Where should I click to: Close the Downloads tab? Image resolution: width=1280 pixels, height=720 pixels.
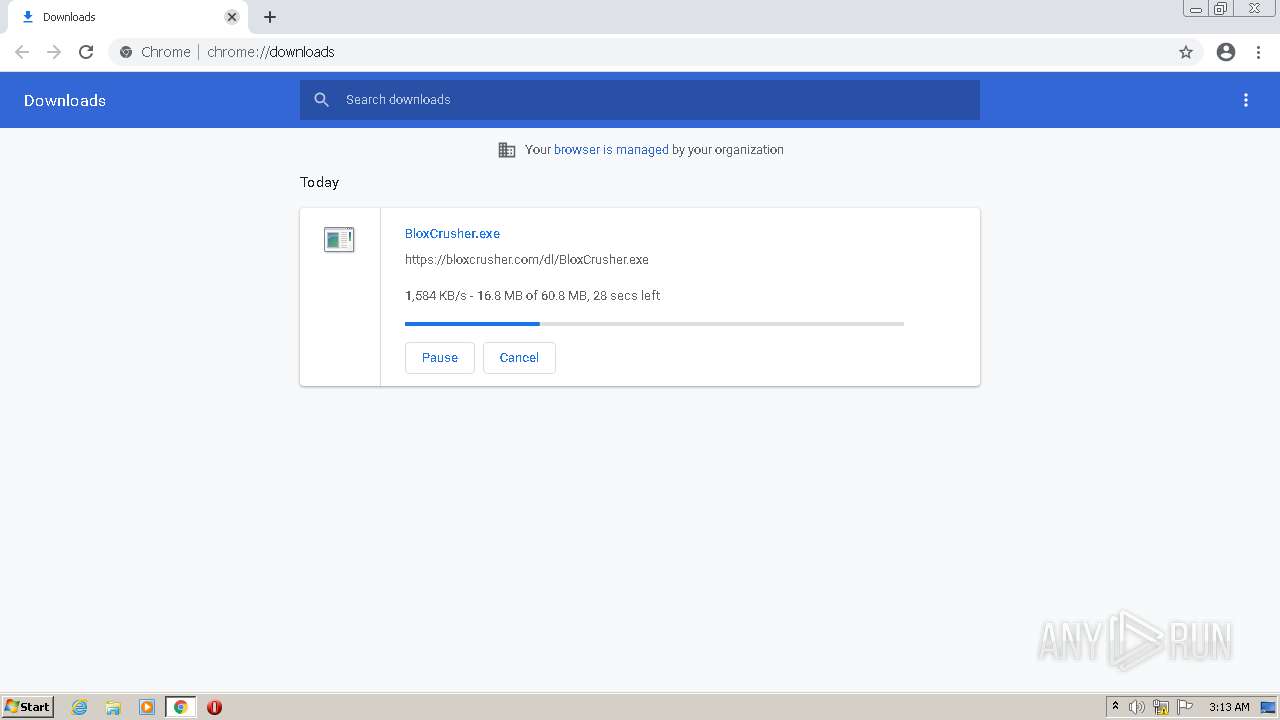[x=232, y=17]
